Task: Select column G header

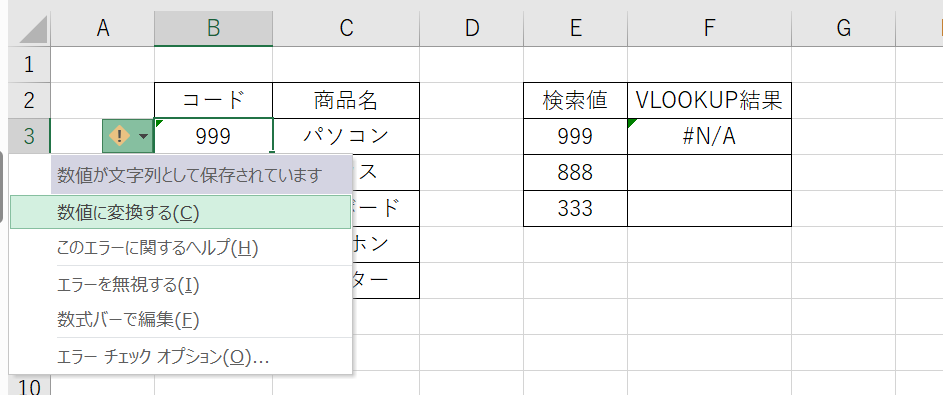Action: (x=843, y=28)
